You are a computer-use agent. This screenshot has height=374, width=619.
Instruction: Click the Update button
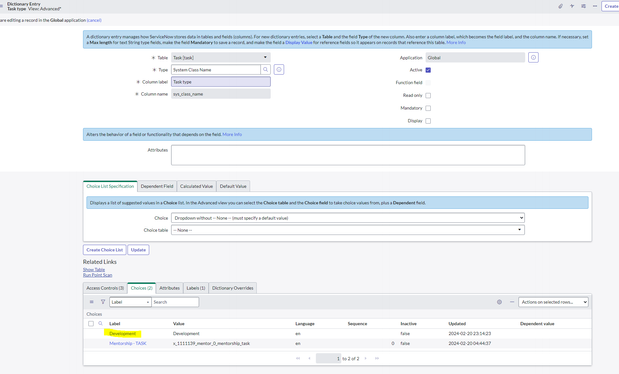point(138,250)
